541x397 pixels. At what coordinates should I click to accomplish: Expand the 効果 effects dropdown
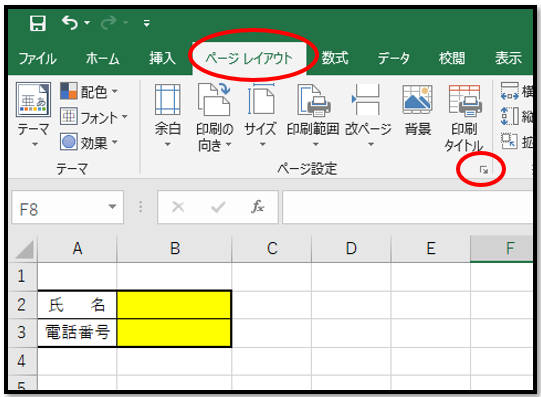point(89,142)
